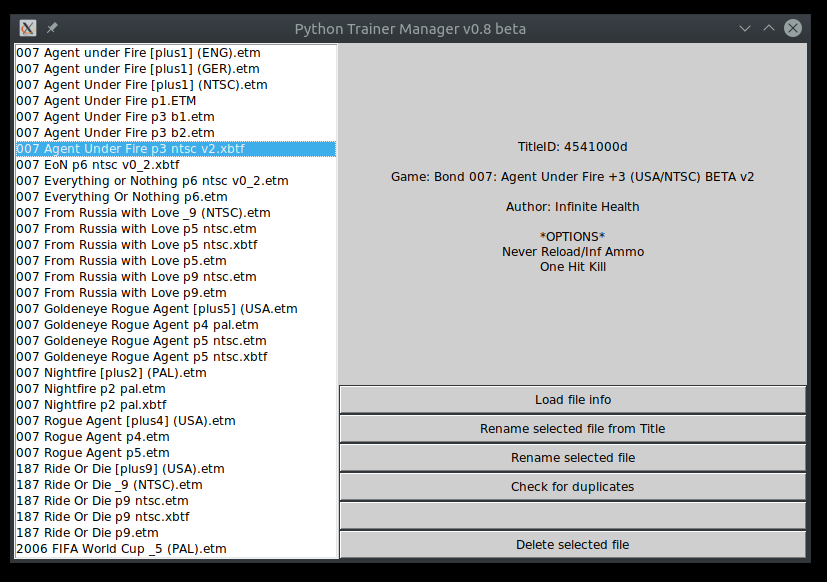Click Rename selected file from Title

573,428
